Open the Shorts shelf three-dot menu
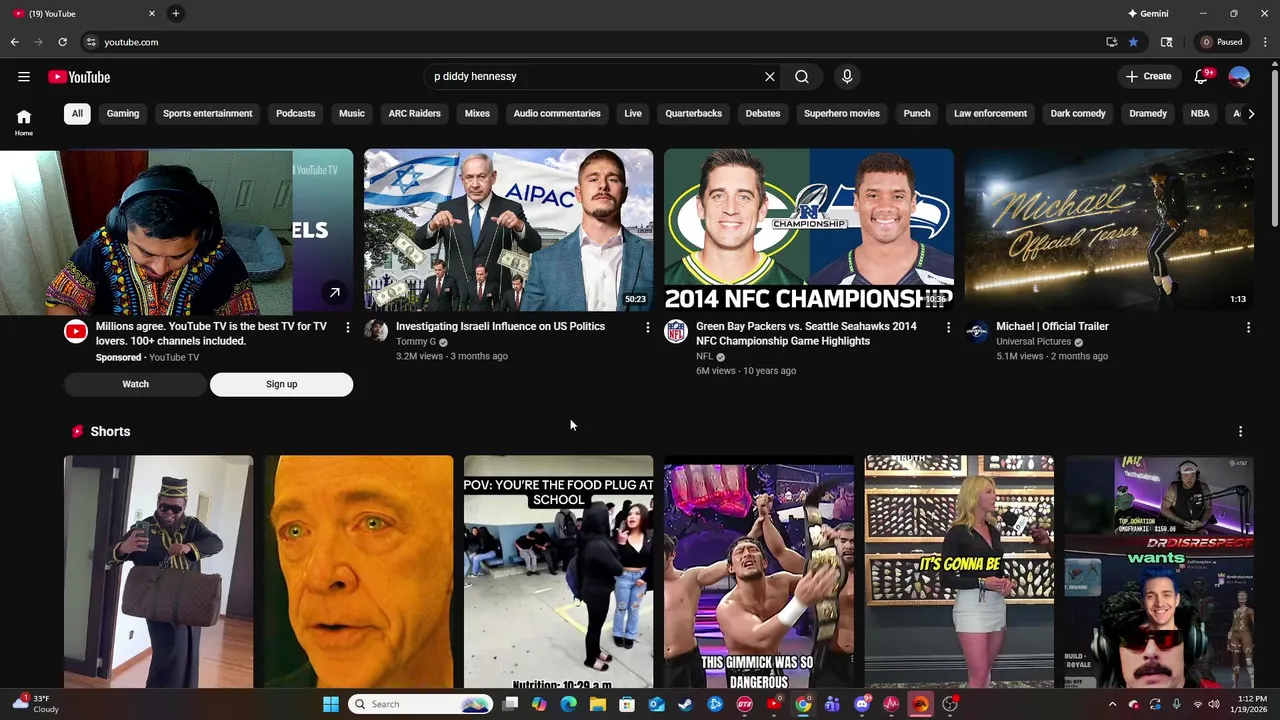1280x720 pixels. click(x=1240, y=432)
